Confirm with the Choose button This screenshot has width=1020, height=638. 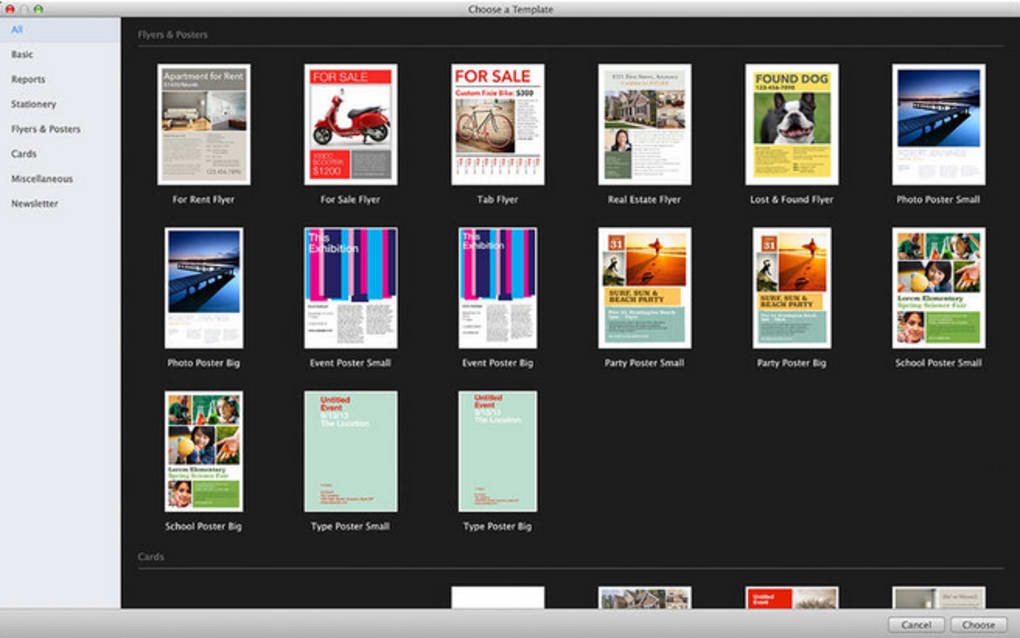[x=978, y=624]
